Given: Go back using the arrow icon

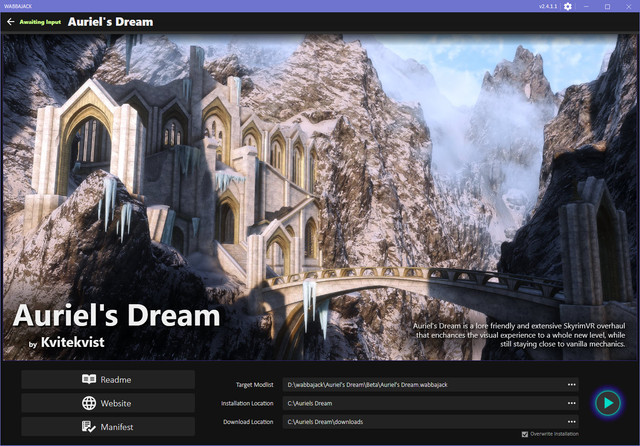Looking at the screenshot, I should 11,22.
